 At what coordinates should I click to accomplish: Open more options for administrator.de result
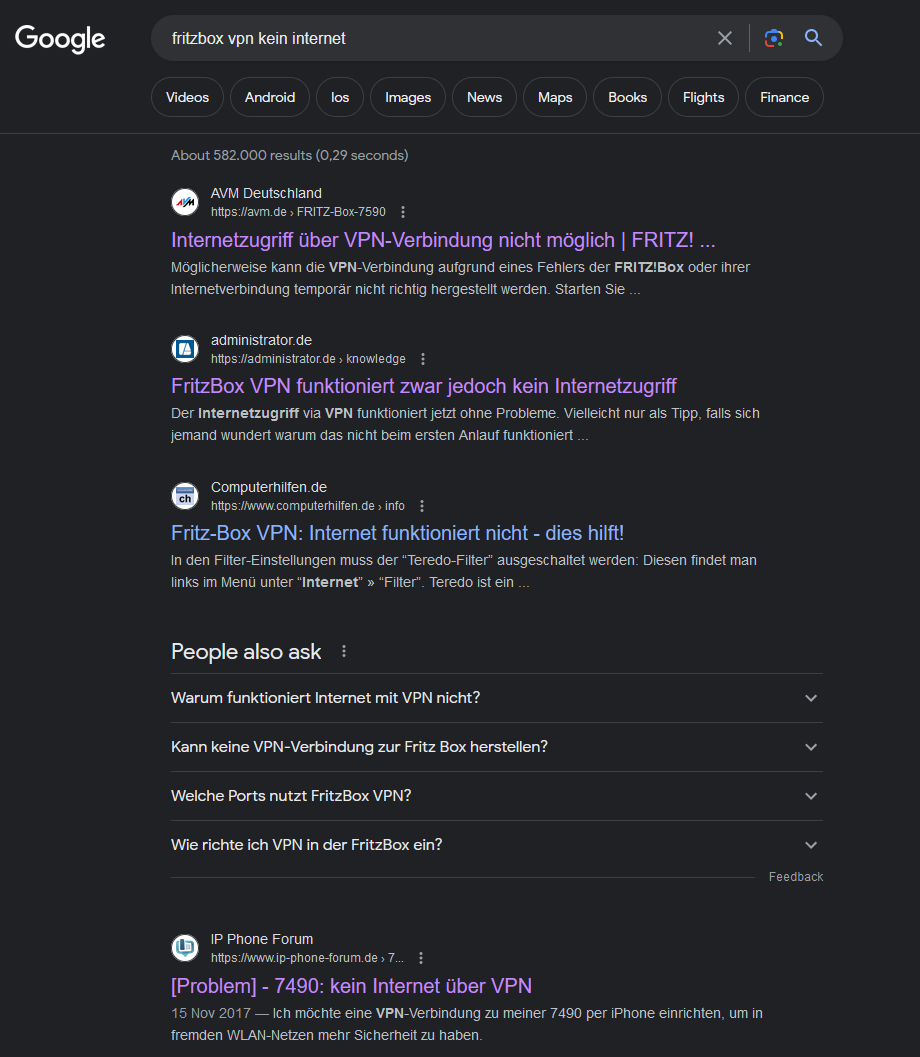click(x=423, y=359)
